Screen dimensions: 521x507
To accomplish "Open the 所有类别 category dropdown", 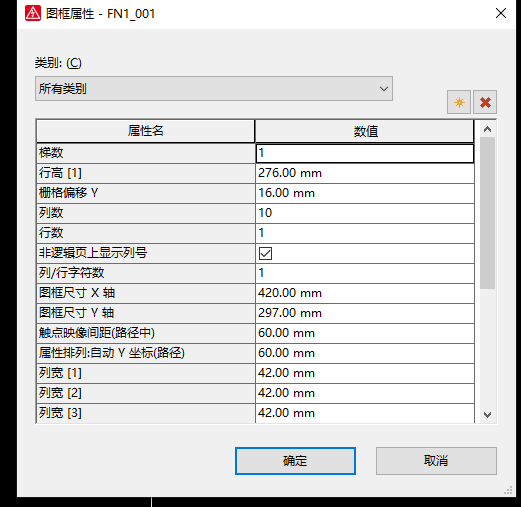I will 214,89.
